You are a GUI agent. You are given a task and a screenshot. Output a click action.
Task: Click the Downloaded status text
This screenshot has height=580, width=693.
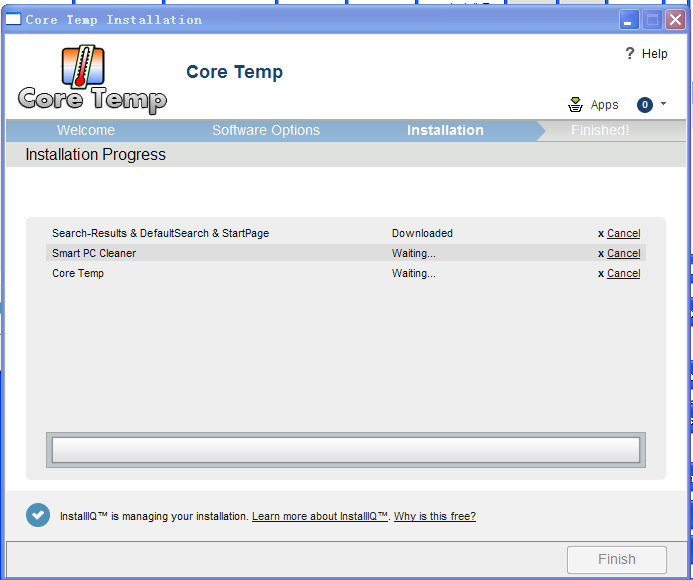422,233
